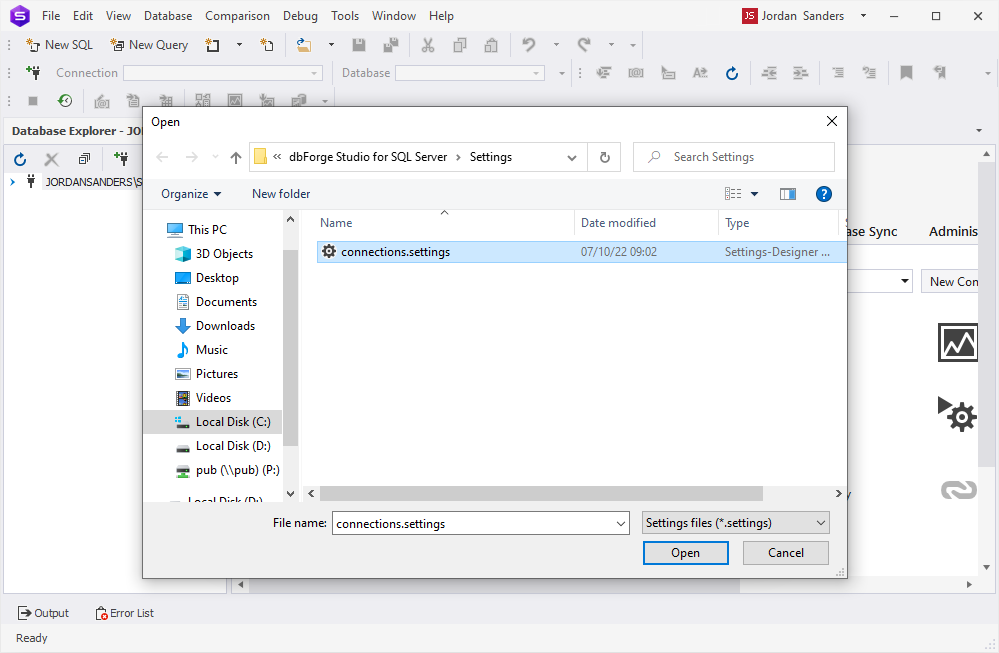The width and height of the screenshot is (999, 653).
Task: Open the Connection combo box
Action: [223, 73]
